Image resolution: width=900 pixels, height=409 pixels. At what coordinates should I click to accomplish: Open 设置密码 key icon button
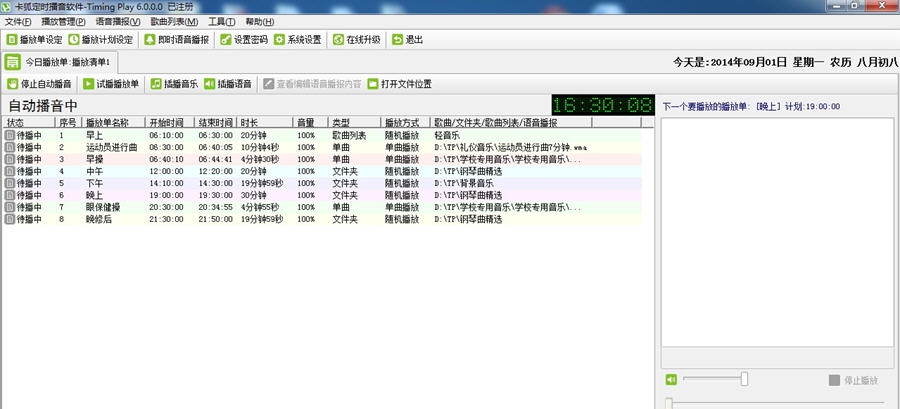click(244, 40)
